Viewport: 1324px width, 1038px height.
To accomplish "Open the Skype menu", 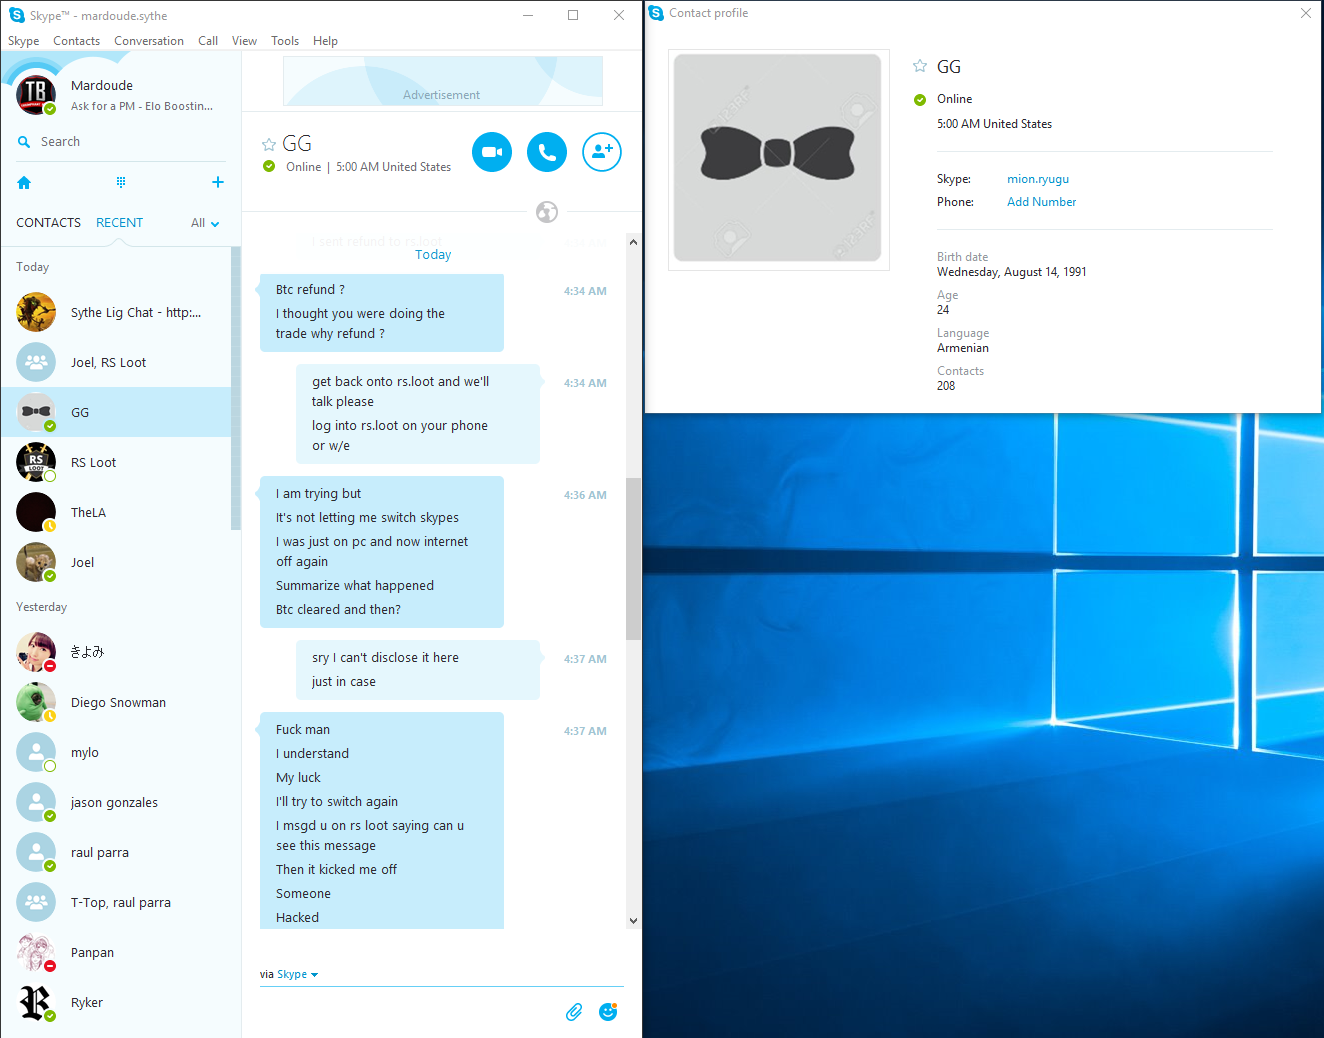I will [24, 41].
